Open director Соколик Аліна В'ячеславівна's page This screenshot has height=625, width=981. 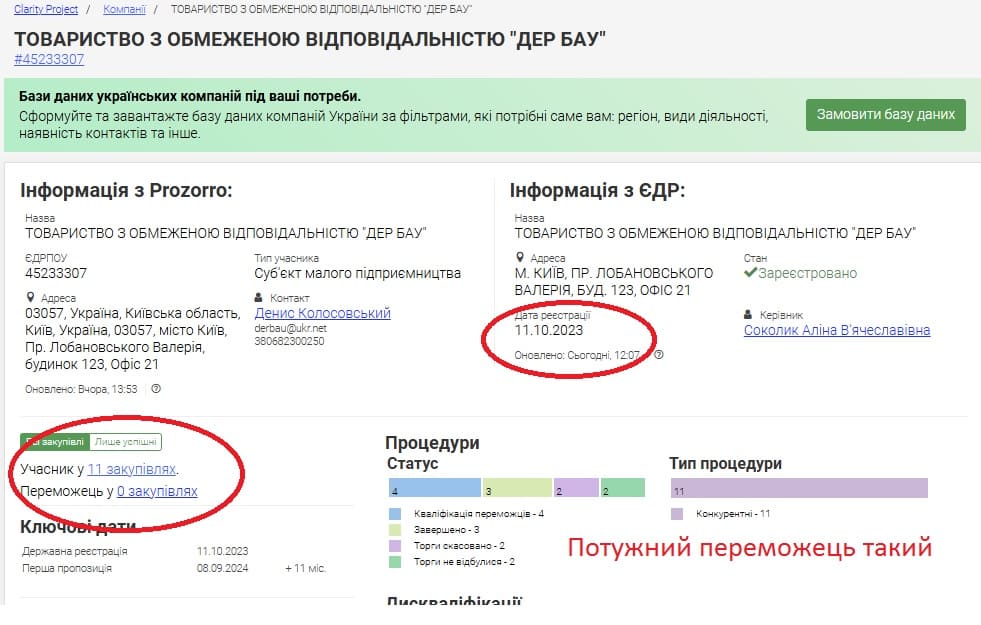tap(837, 330)
